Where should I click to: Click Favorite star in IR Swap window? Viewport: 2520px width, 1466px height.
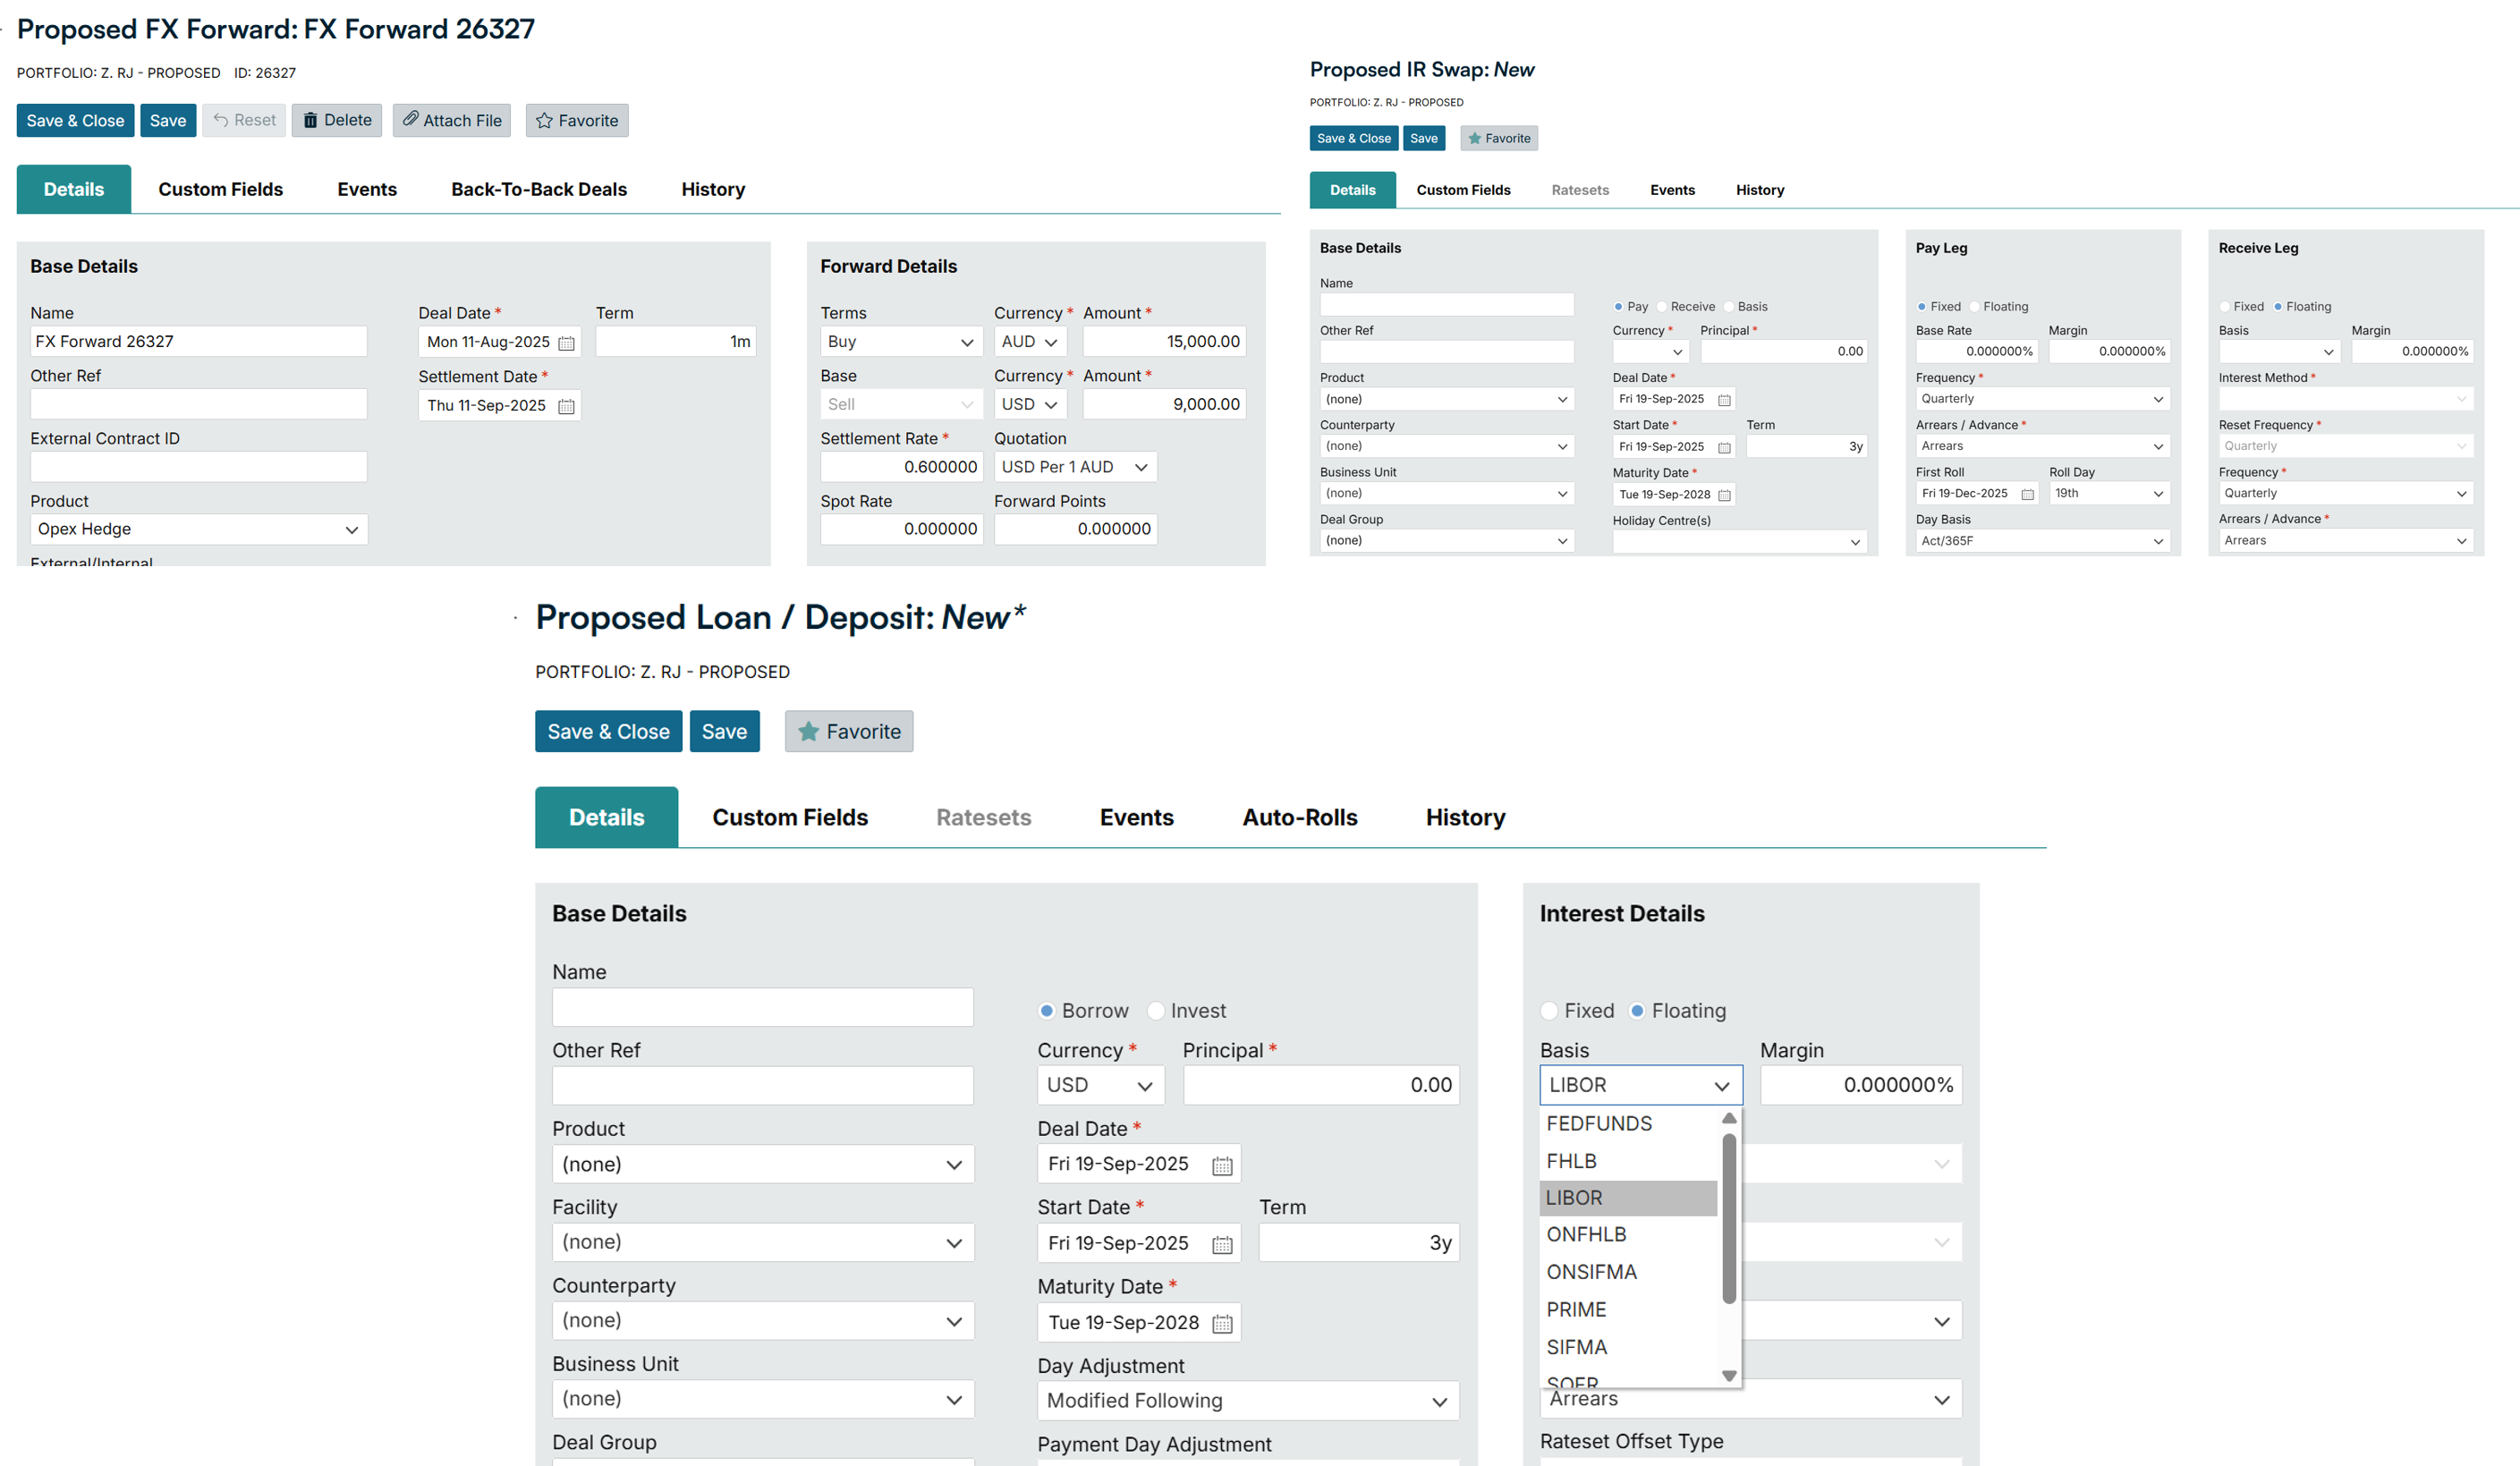[1498, 138]
